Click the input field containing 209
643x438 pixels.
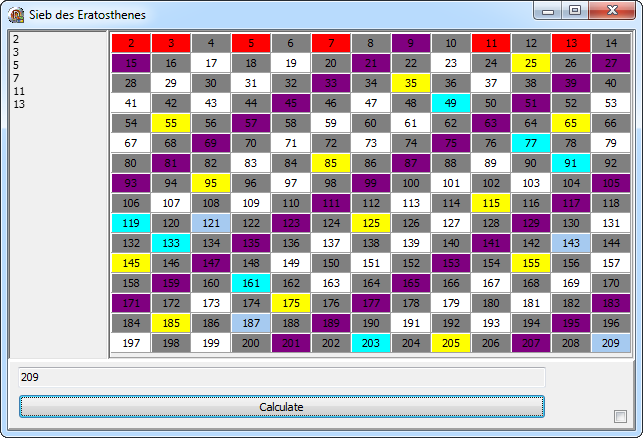(281, 377)
